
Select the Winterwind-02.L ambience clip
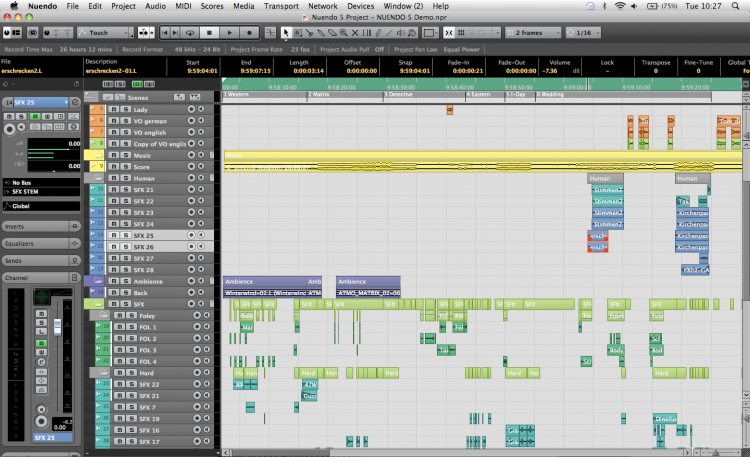tap(265, 293)
